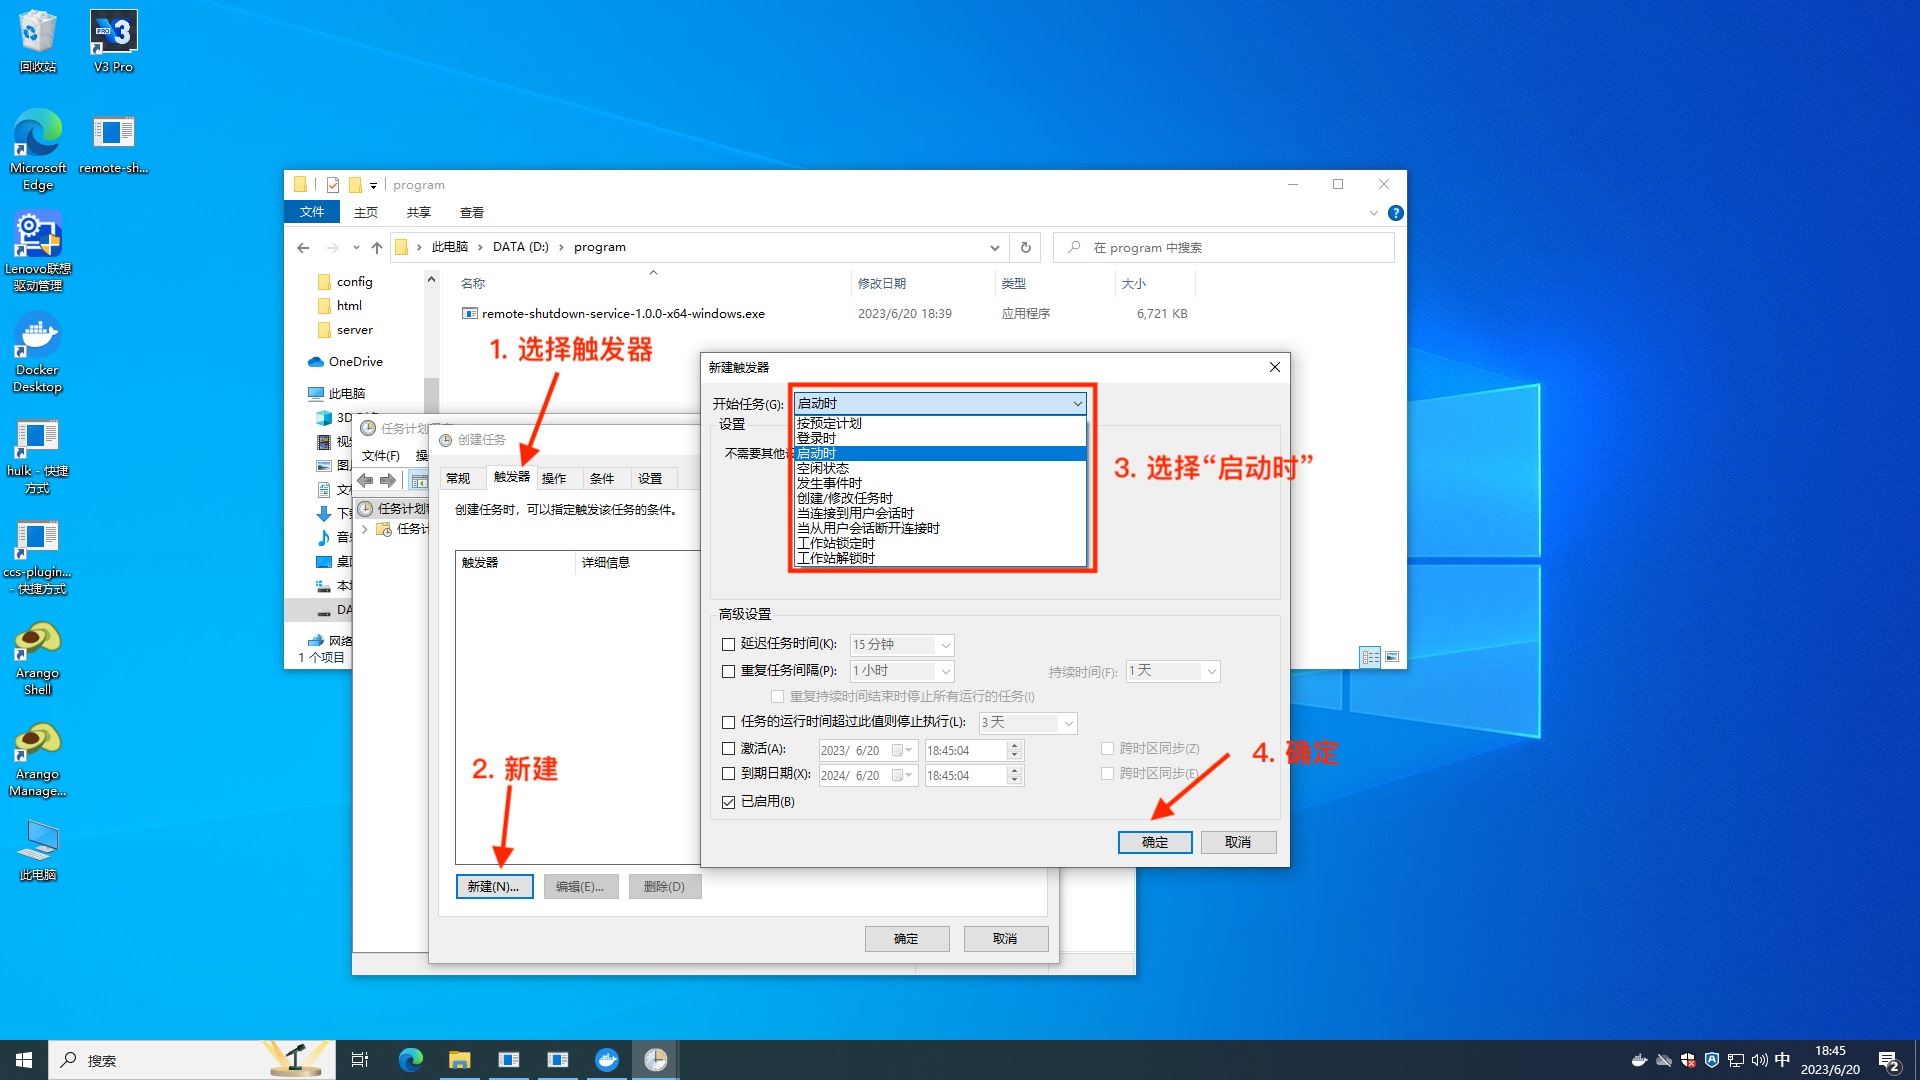
Task: Switch to the Docker taskbar icon
Action: 607,1060
